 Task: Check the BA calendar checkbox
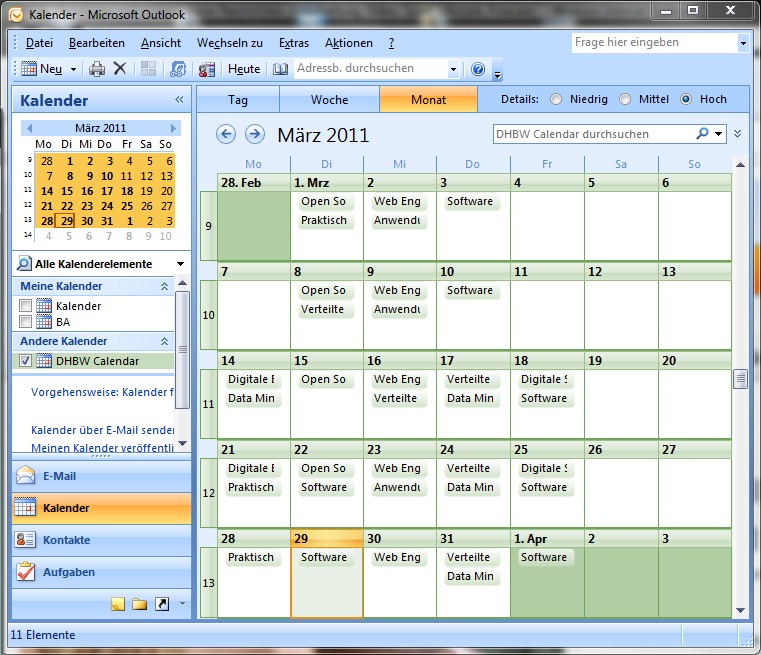25,322
